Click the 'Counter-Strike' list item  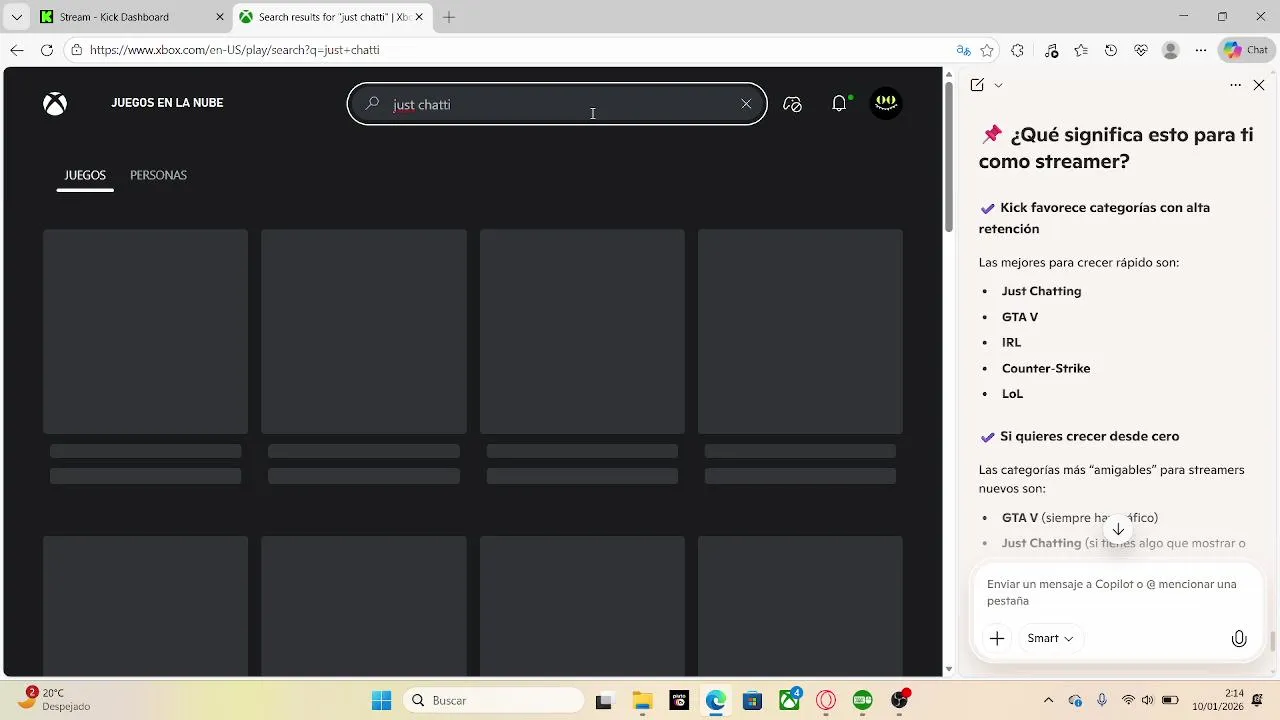tap(1046, 368)
